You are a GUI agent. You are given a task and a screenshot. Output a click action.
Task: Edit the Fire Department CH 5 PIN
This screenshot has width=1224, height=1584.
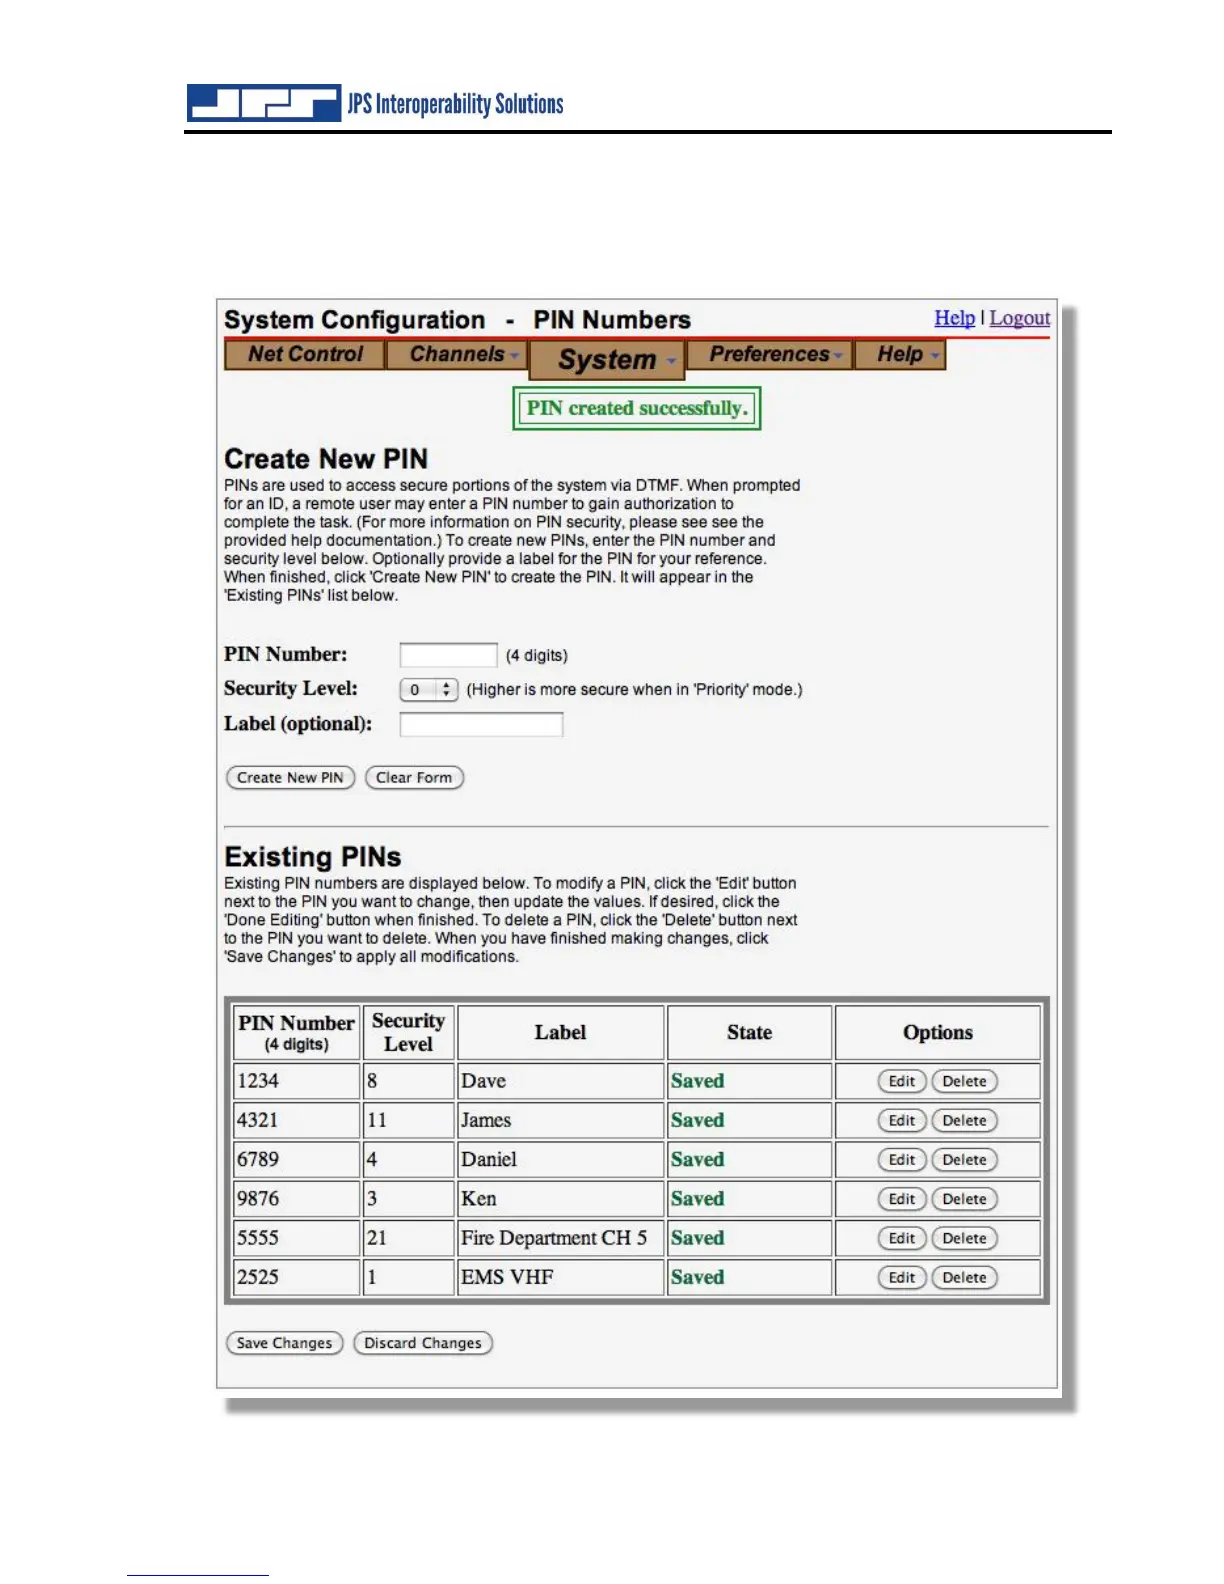902,1238
